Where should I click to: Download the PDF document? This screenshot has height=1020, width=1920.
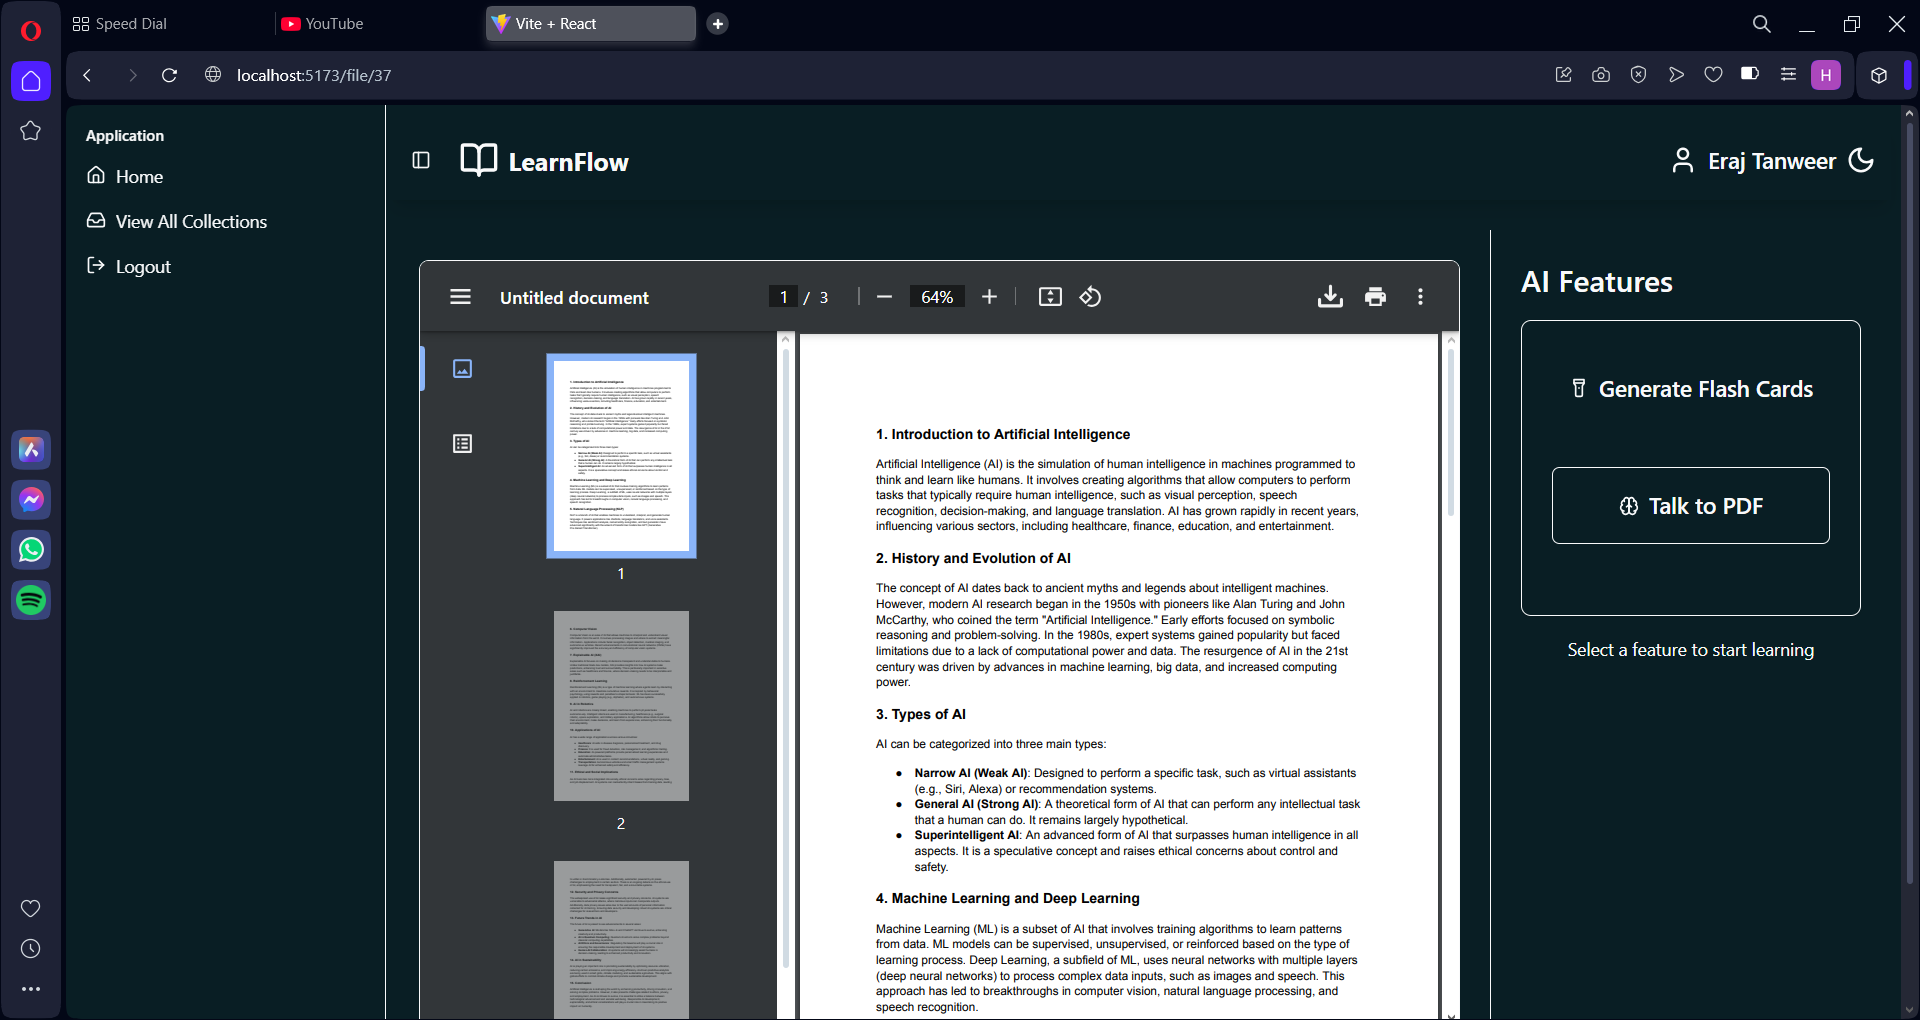pyautogui.click(x=1330, y=297)
